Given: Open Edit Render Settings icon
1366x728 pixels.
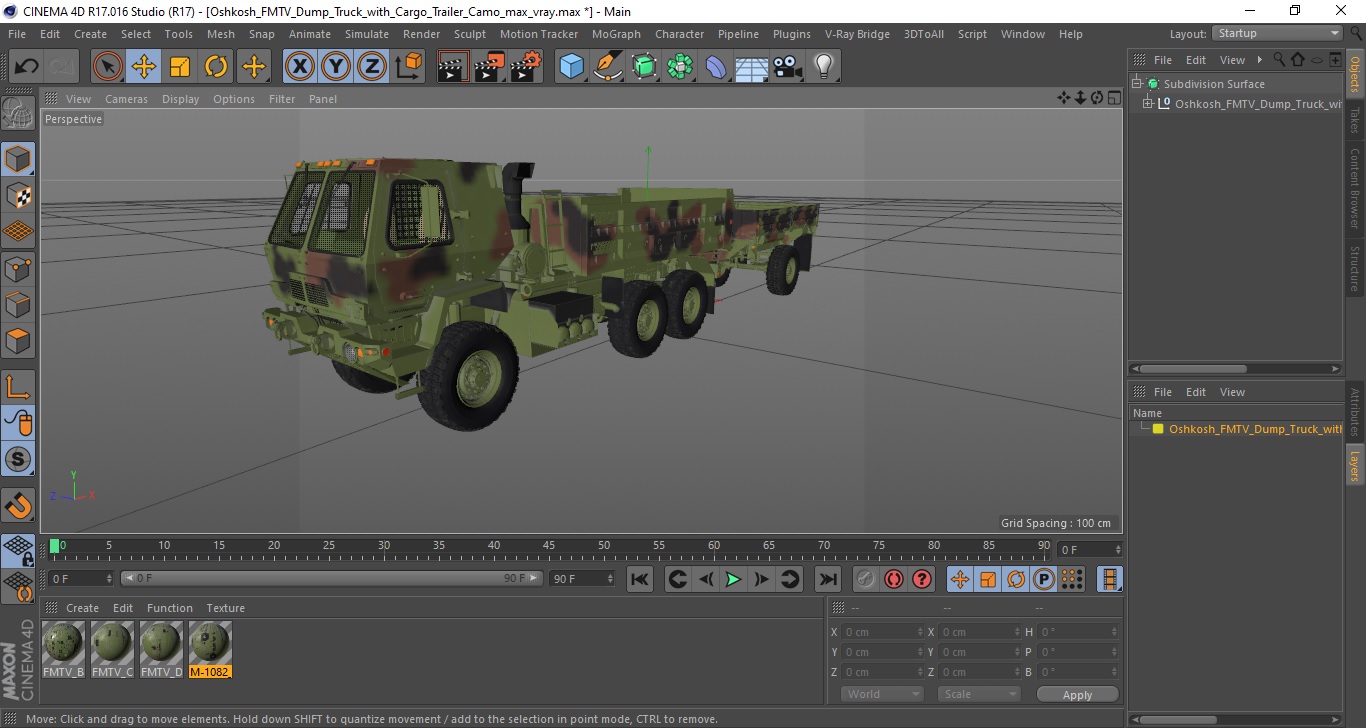Looking at the screenshot, I should (x=526, y=67).
